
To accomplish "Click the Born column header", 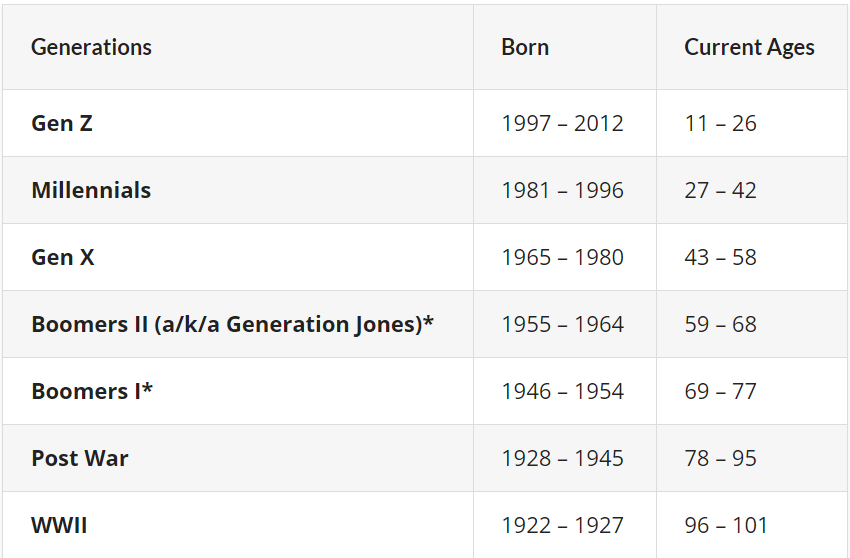I will point(525,47).
